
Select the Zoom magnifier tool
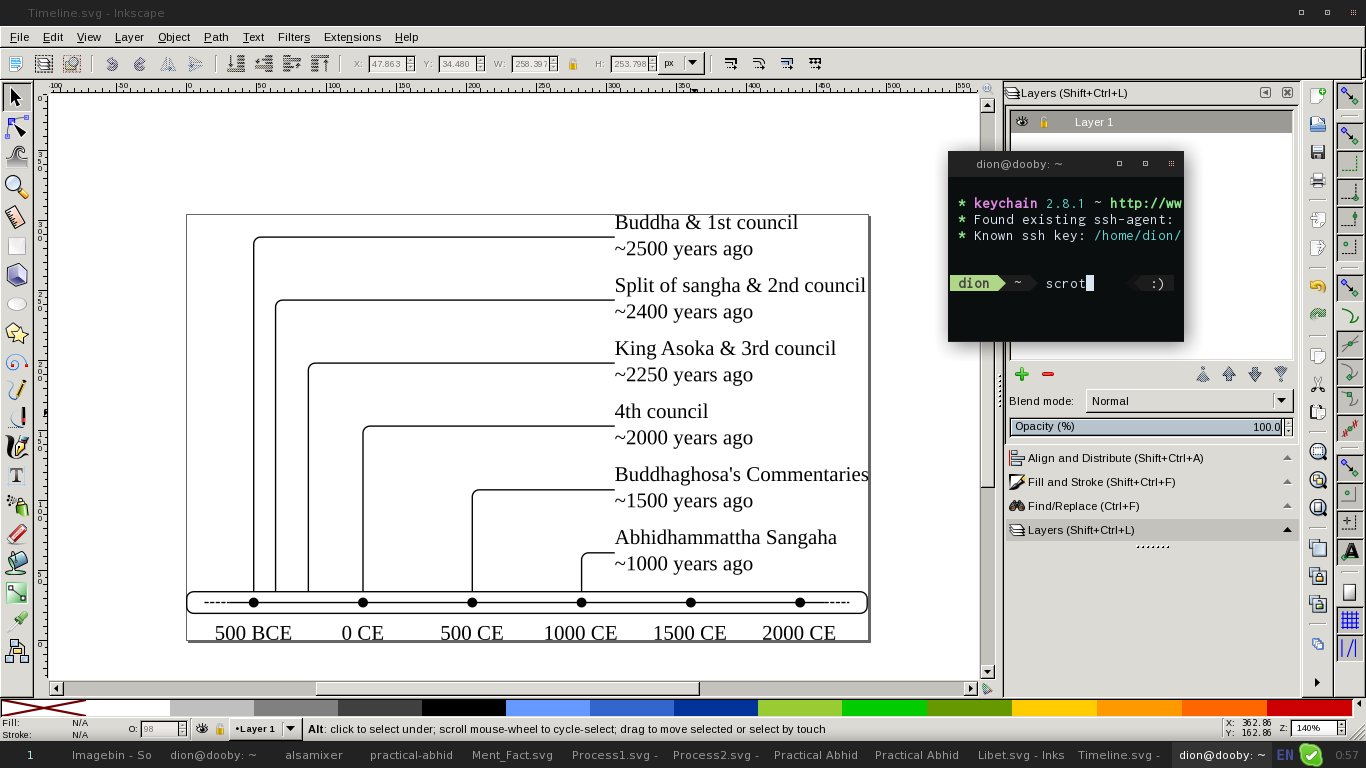click(x=16, y=186)
